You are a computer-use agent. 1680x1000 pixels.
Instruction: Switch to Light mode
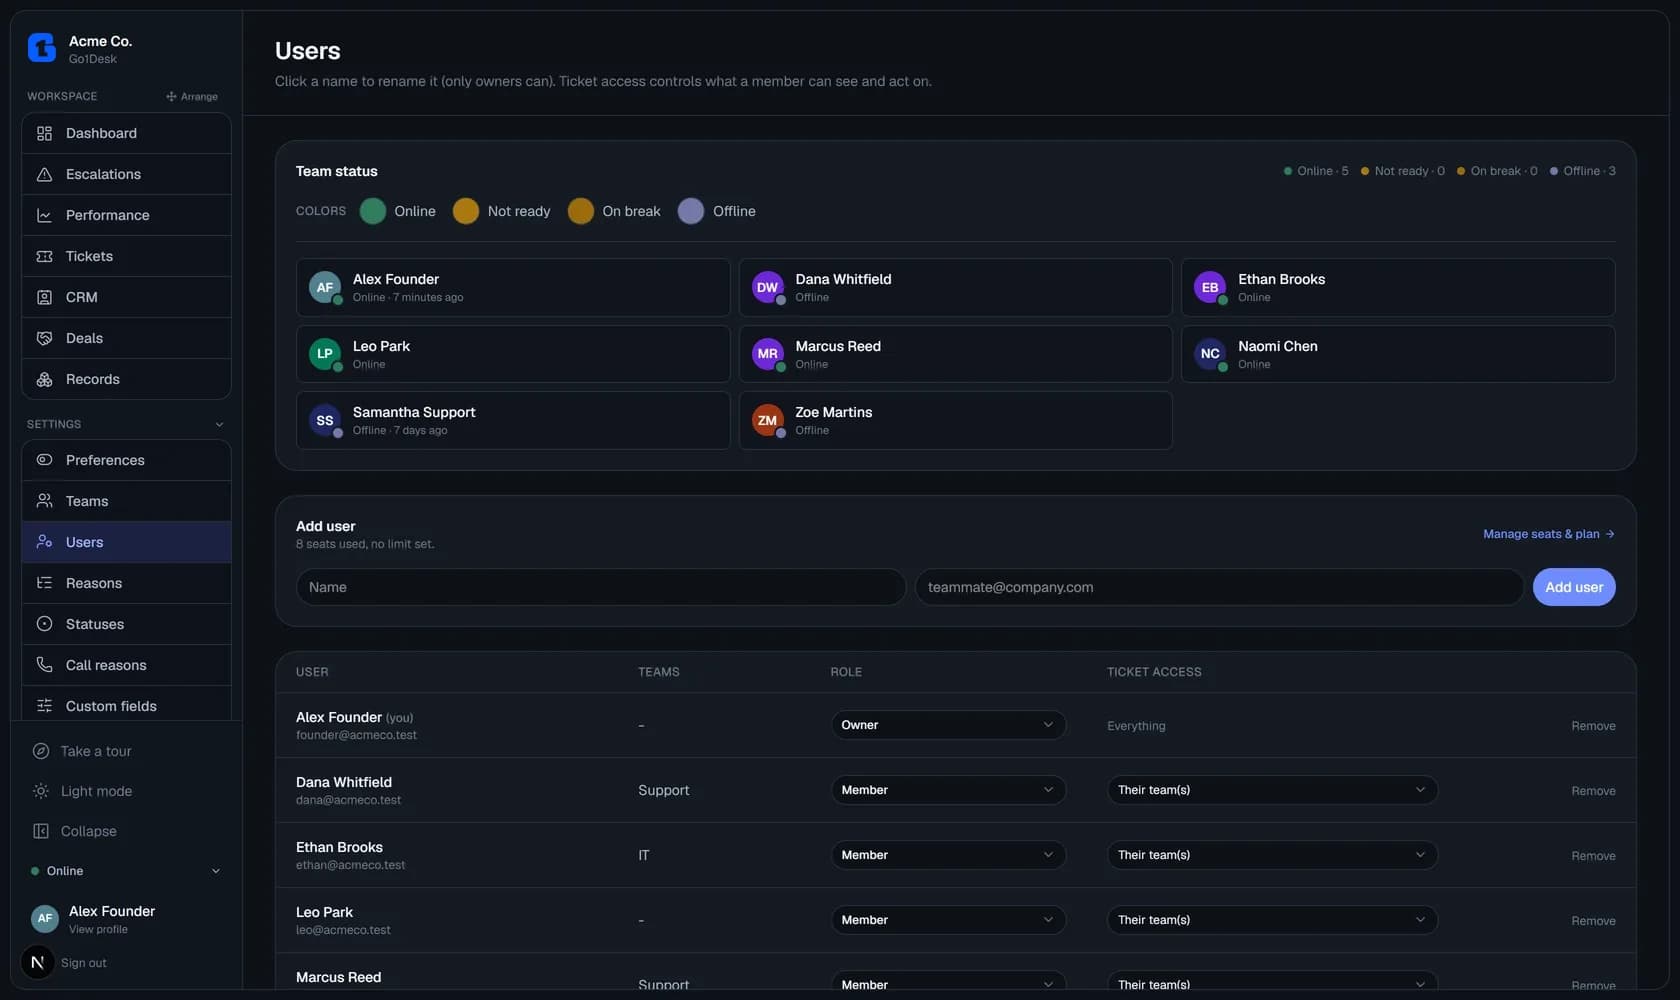[96, 791]
